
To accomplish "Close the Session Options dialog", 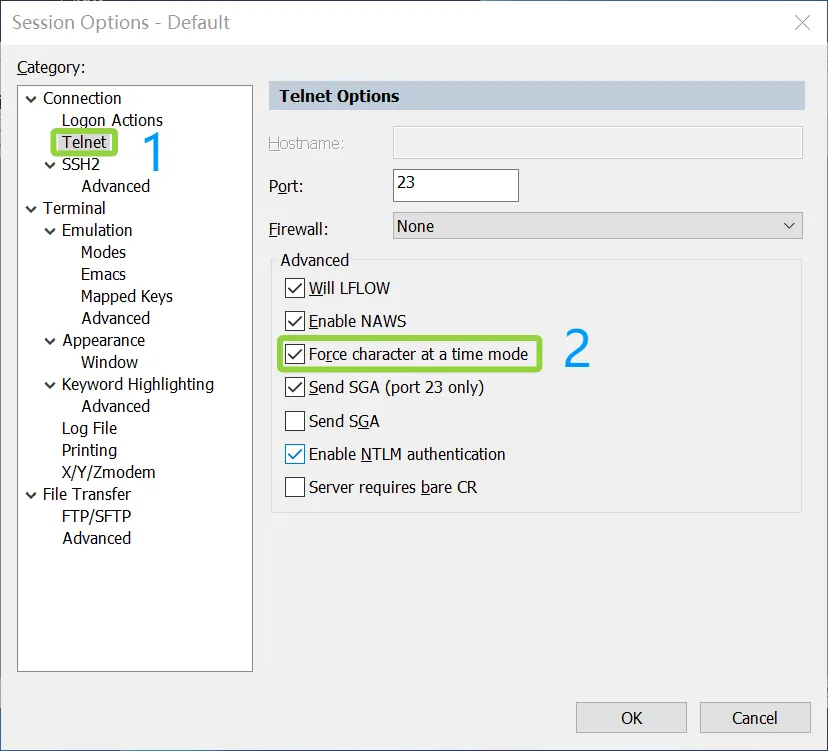I will point(801,23).
